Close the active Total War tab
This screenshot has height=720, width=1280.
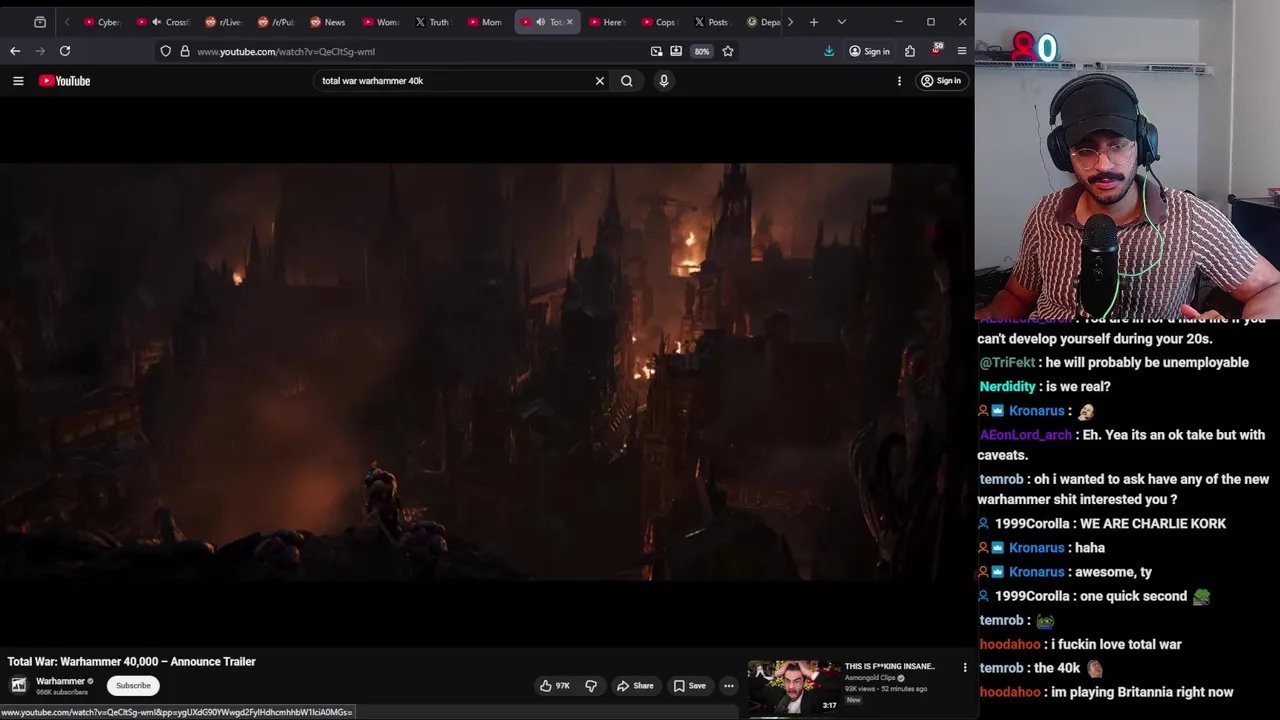point(570,22)
